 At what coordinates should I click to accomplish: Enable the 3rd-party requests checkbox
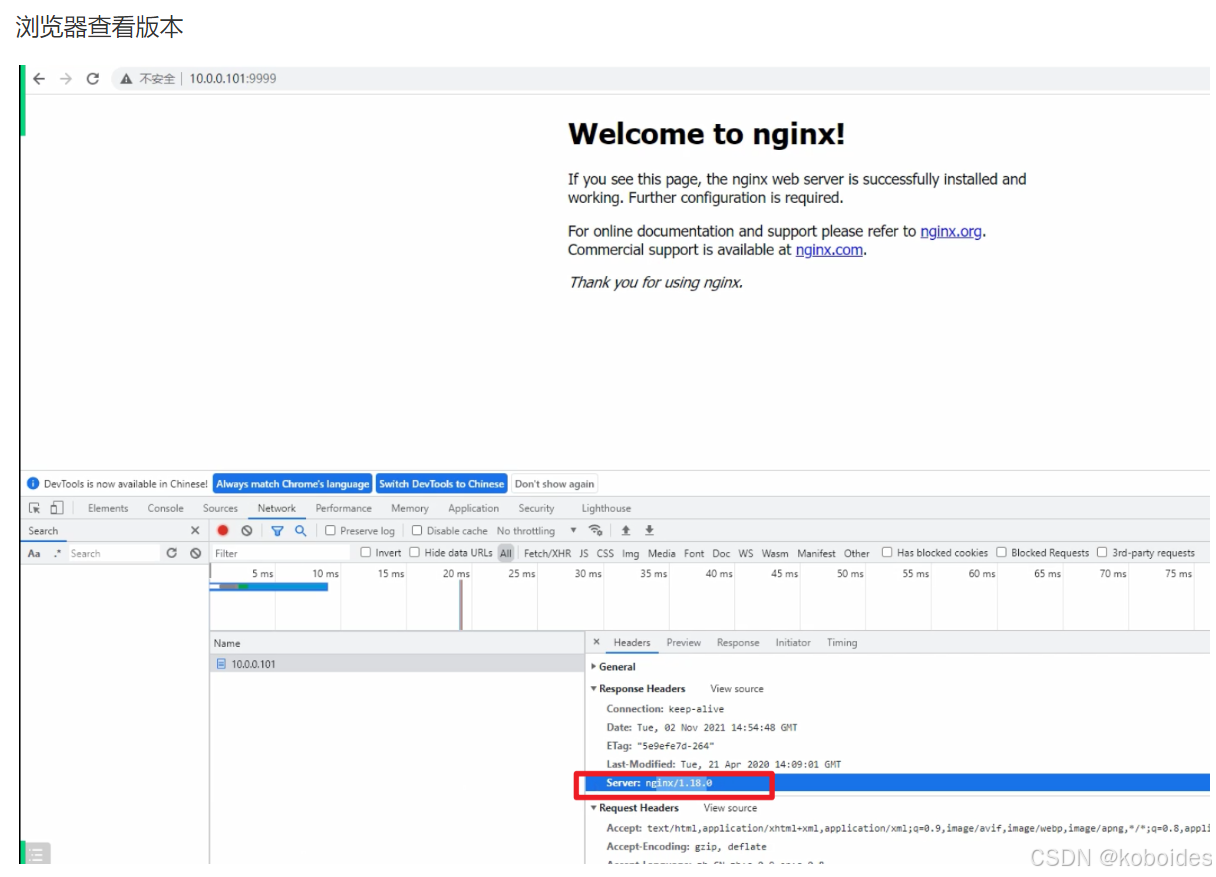point(1102,553)
